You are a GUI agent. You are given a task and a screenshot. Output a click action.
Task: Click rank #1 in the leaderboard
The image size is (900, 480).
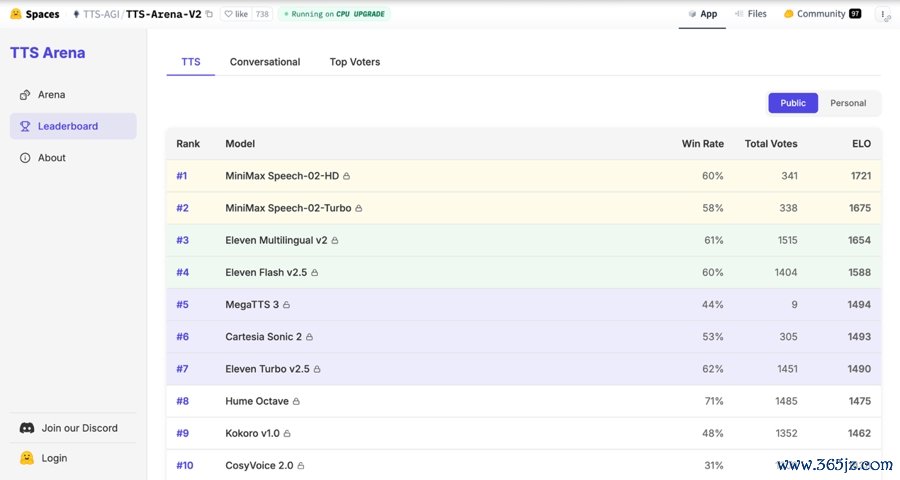coord(181,176)
